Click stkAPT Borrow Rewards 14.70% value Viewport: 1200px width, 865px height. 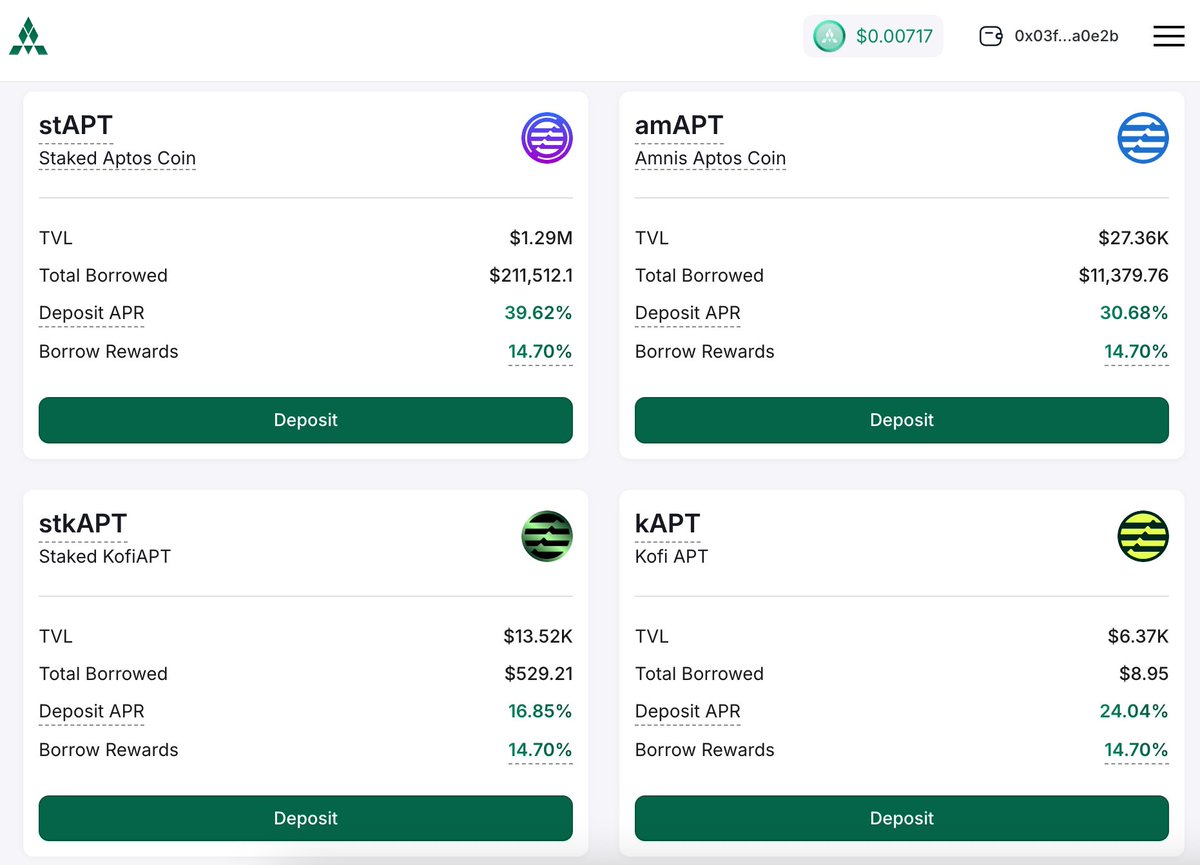coord(540,749)
